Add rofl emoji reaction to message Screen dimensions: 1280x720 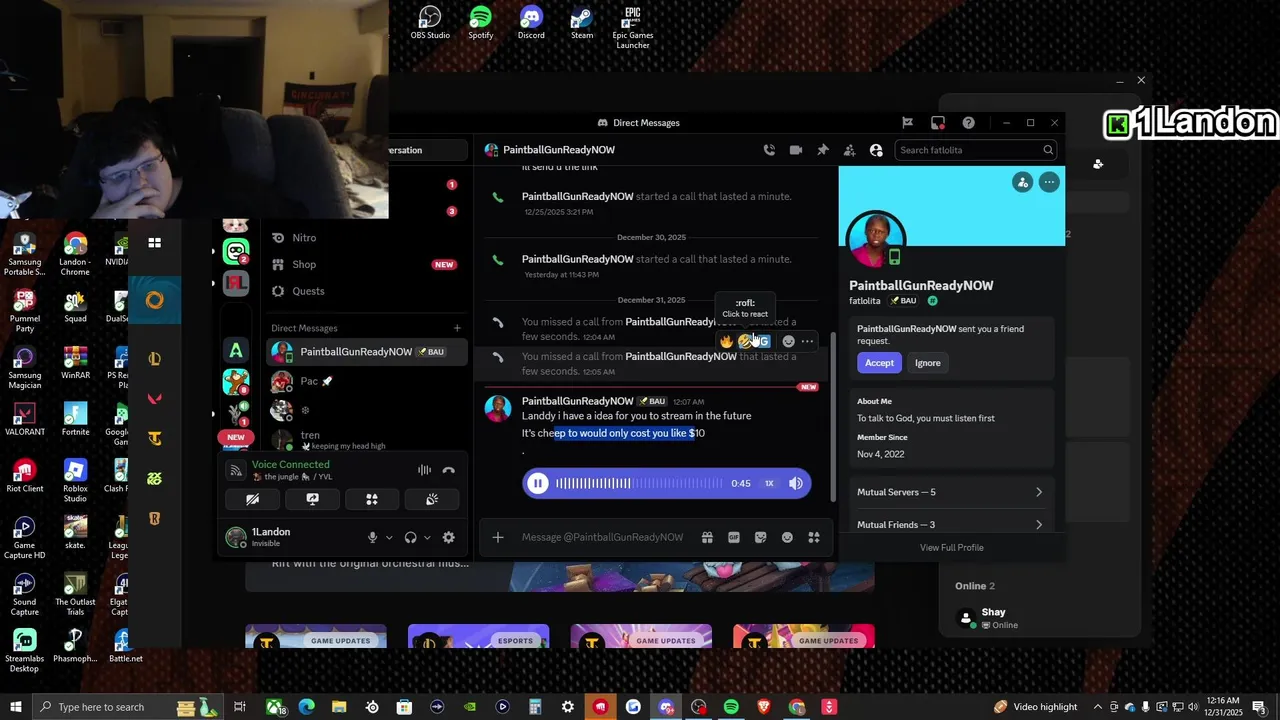tap(744, 341)
